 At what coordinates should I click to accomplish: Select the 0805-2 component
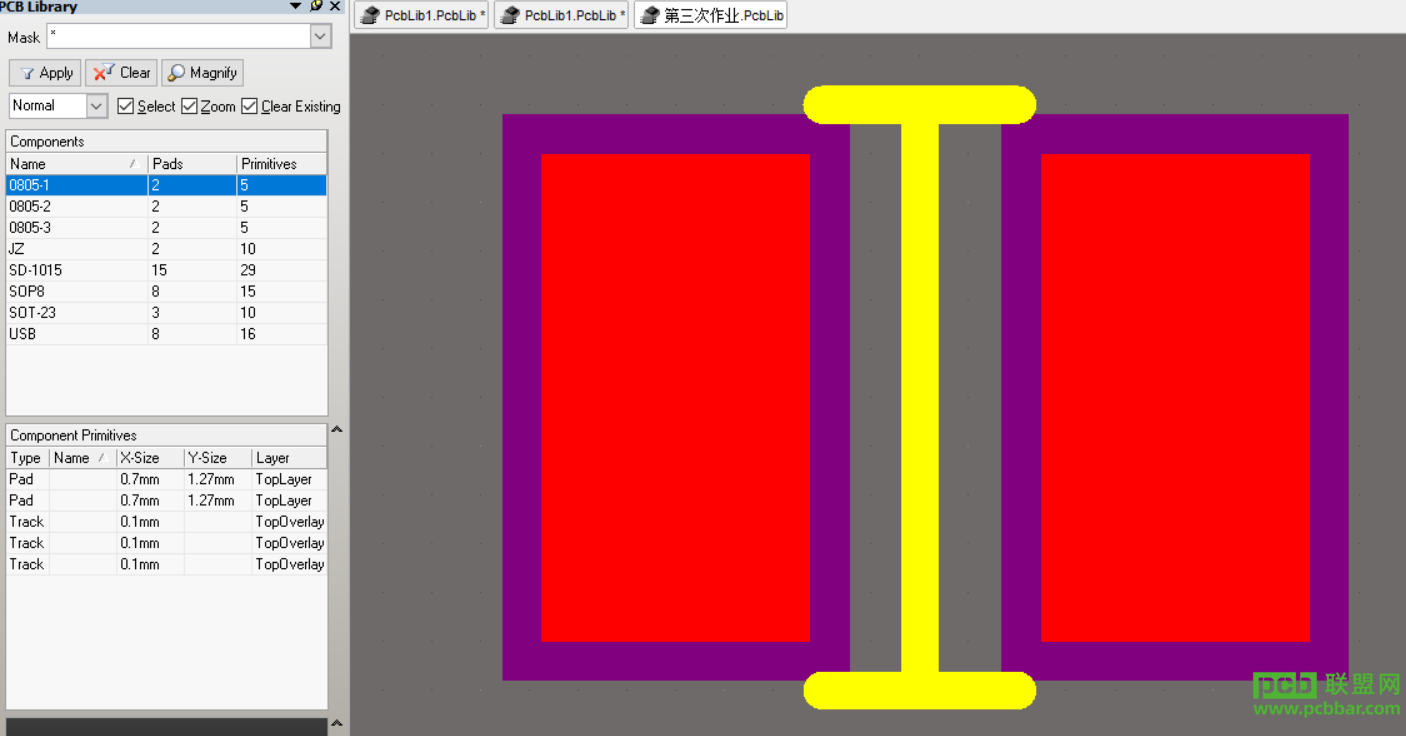pyautogui.click(x=166, y=206)
